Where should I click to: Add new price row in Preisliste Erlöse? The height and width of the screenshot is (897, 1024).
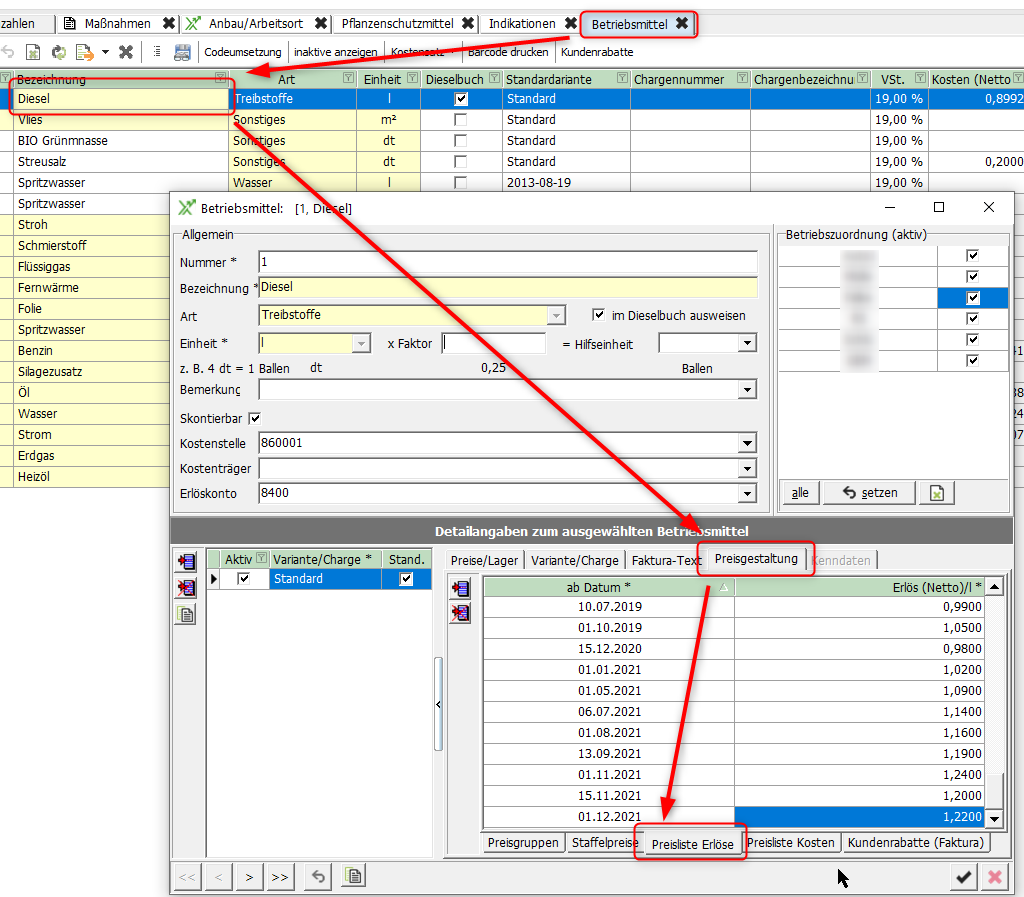tap(460, 588)
